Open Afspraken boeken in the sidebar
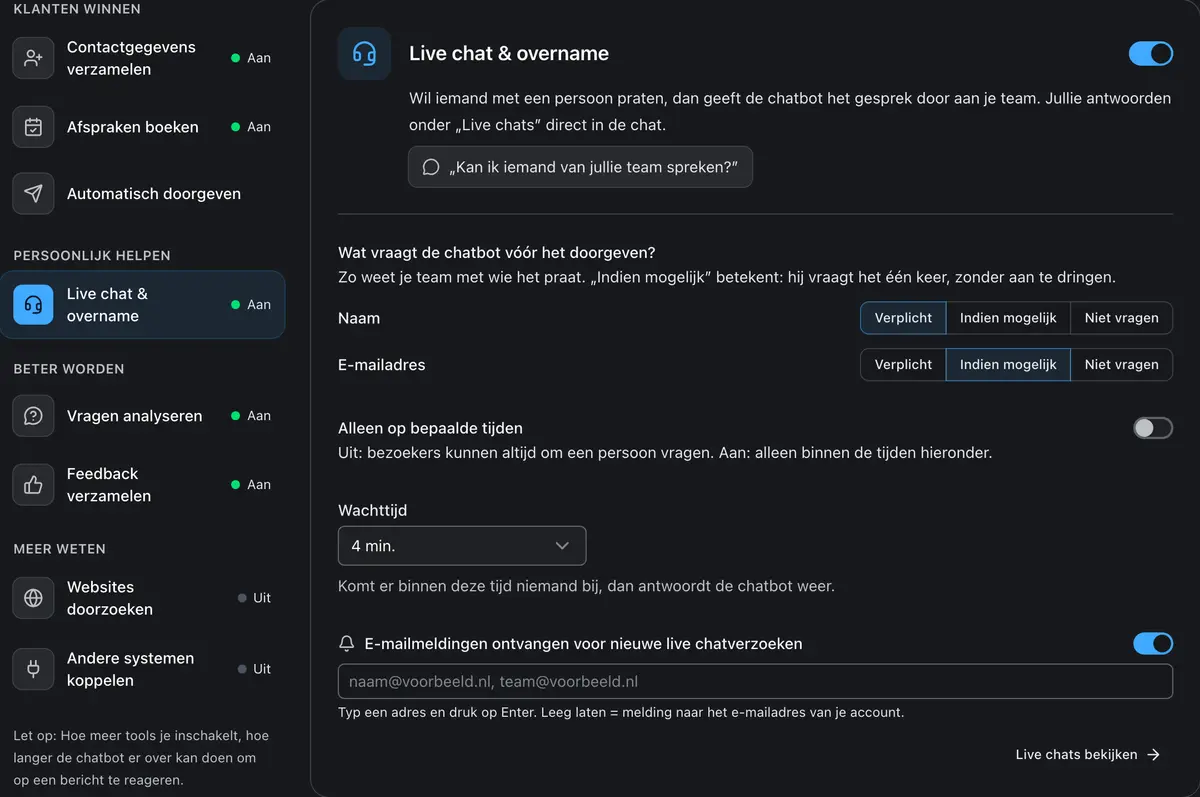The width and height of the screenshot is (1200, 797). 143,127
